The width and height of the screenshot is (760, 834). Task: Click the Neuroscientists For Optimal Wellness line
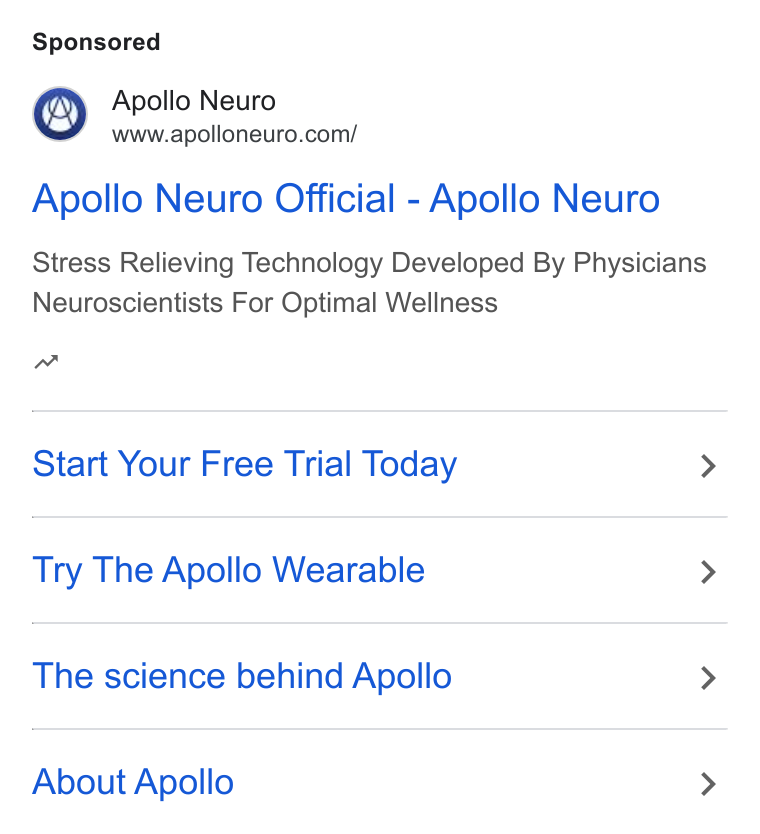[x=265, y=303]
